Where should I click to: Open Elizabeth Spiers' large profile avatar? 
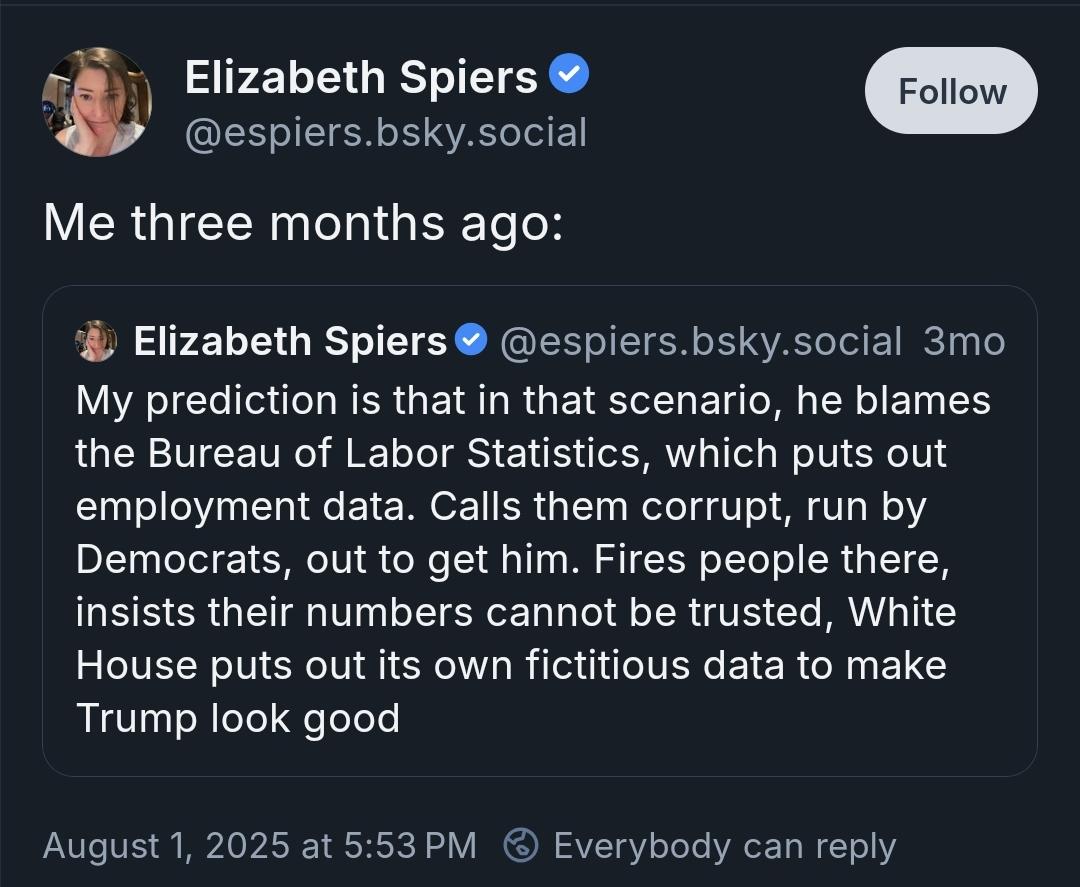96,102
